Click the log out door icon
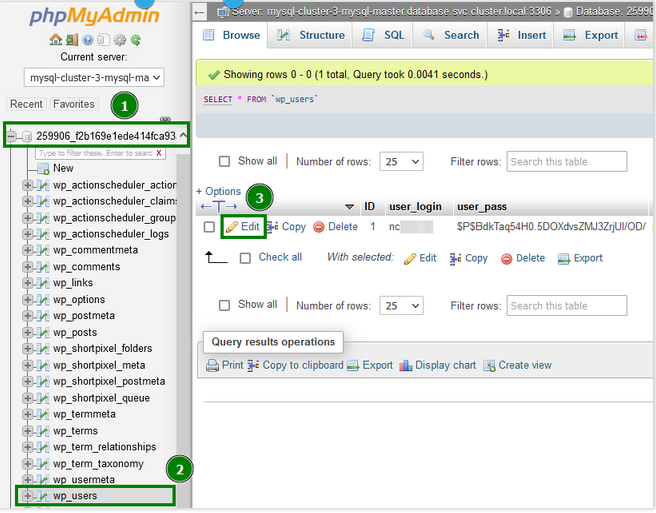 point(71,40)
